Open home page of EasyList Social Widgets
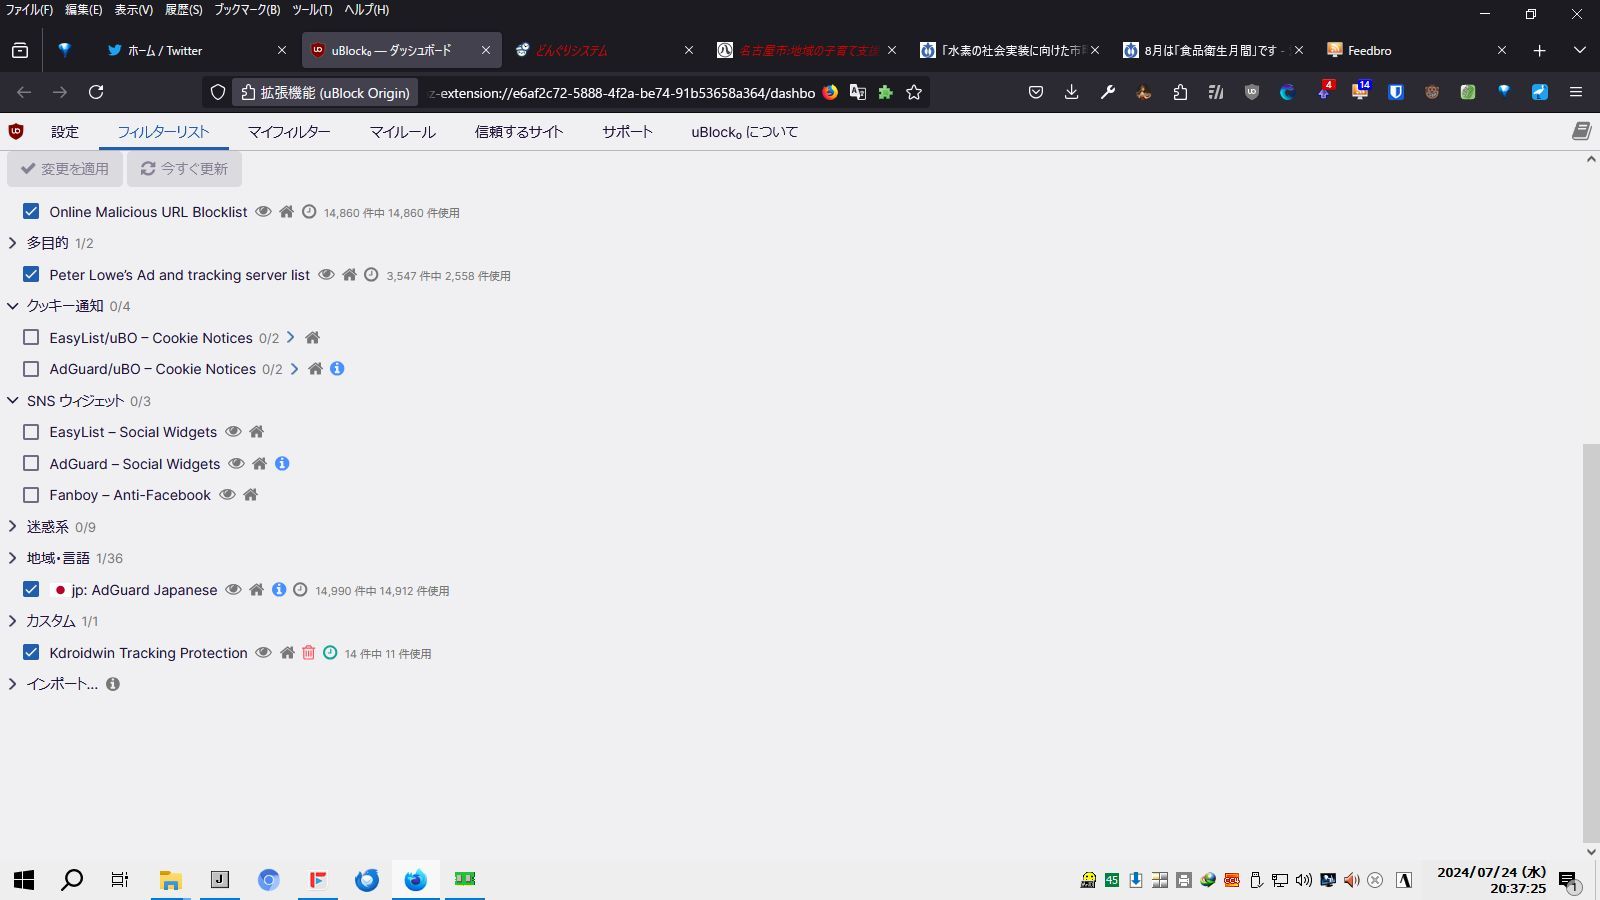Screen dimensions: 1600x900 coord(256,432)
